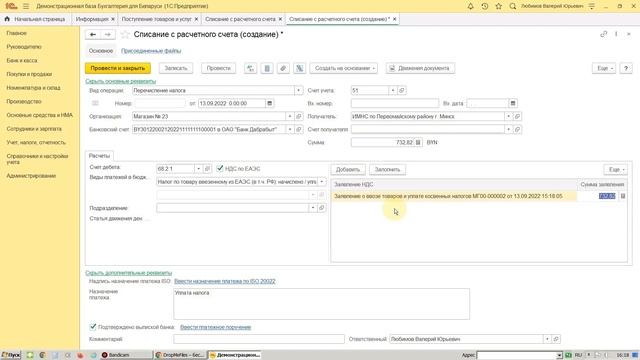Open the Подразделение card icon
Screen dimensions: 640x360
[322, 208]
